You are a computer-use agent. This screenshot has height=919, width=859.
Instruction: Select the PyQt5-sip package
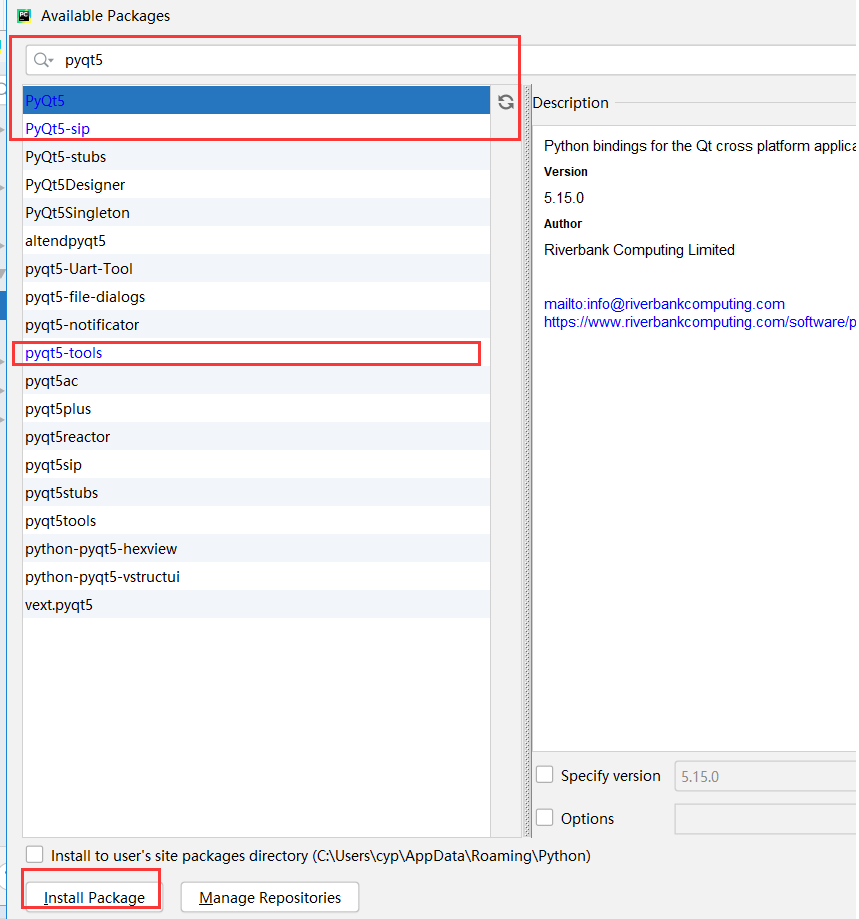coord(257,128)
